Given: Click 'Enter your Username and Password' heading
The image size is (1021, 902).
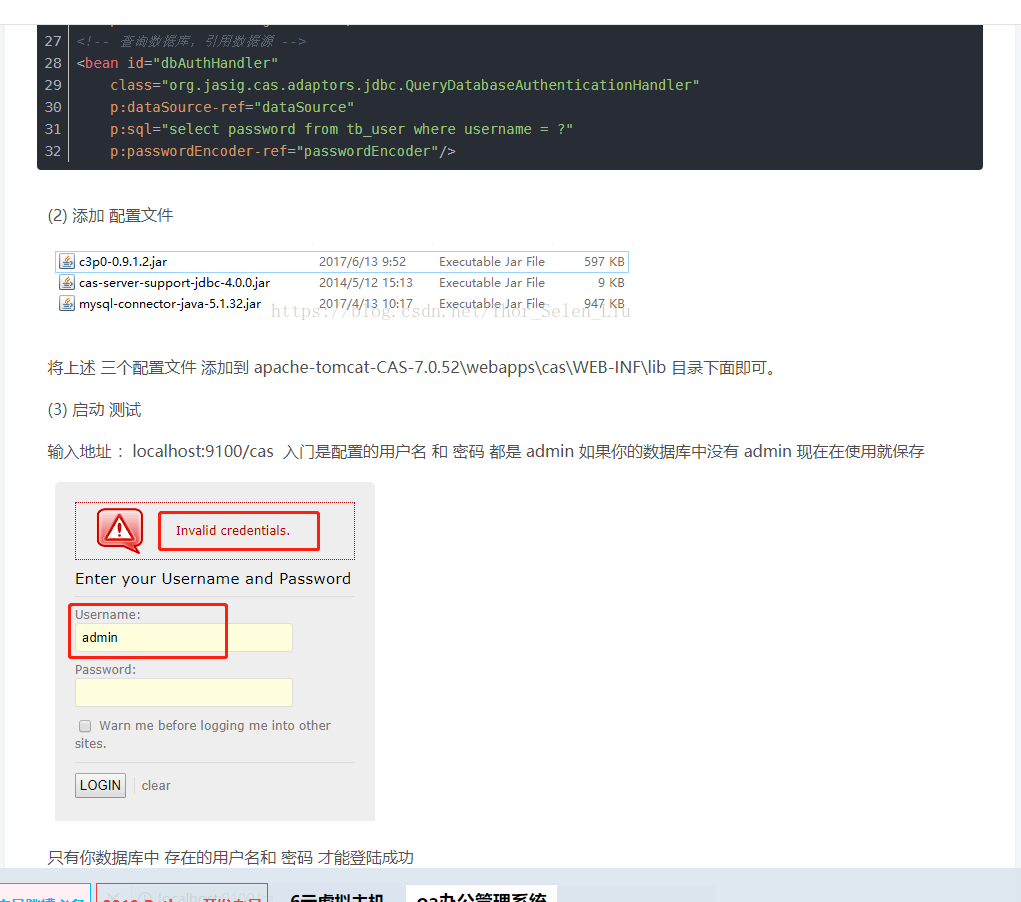Looking at the screenshot, I should (x=213, y=578).
